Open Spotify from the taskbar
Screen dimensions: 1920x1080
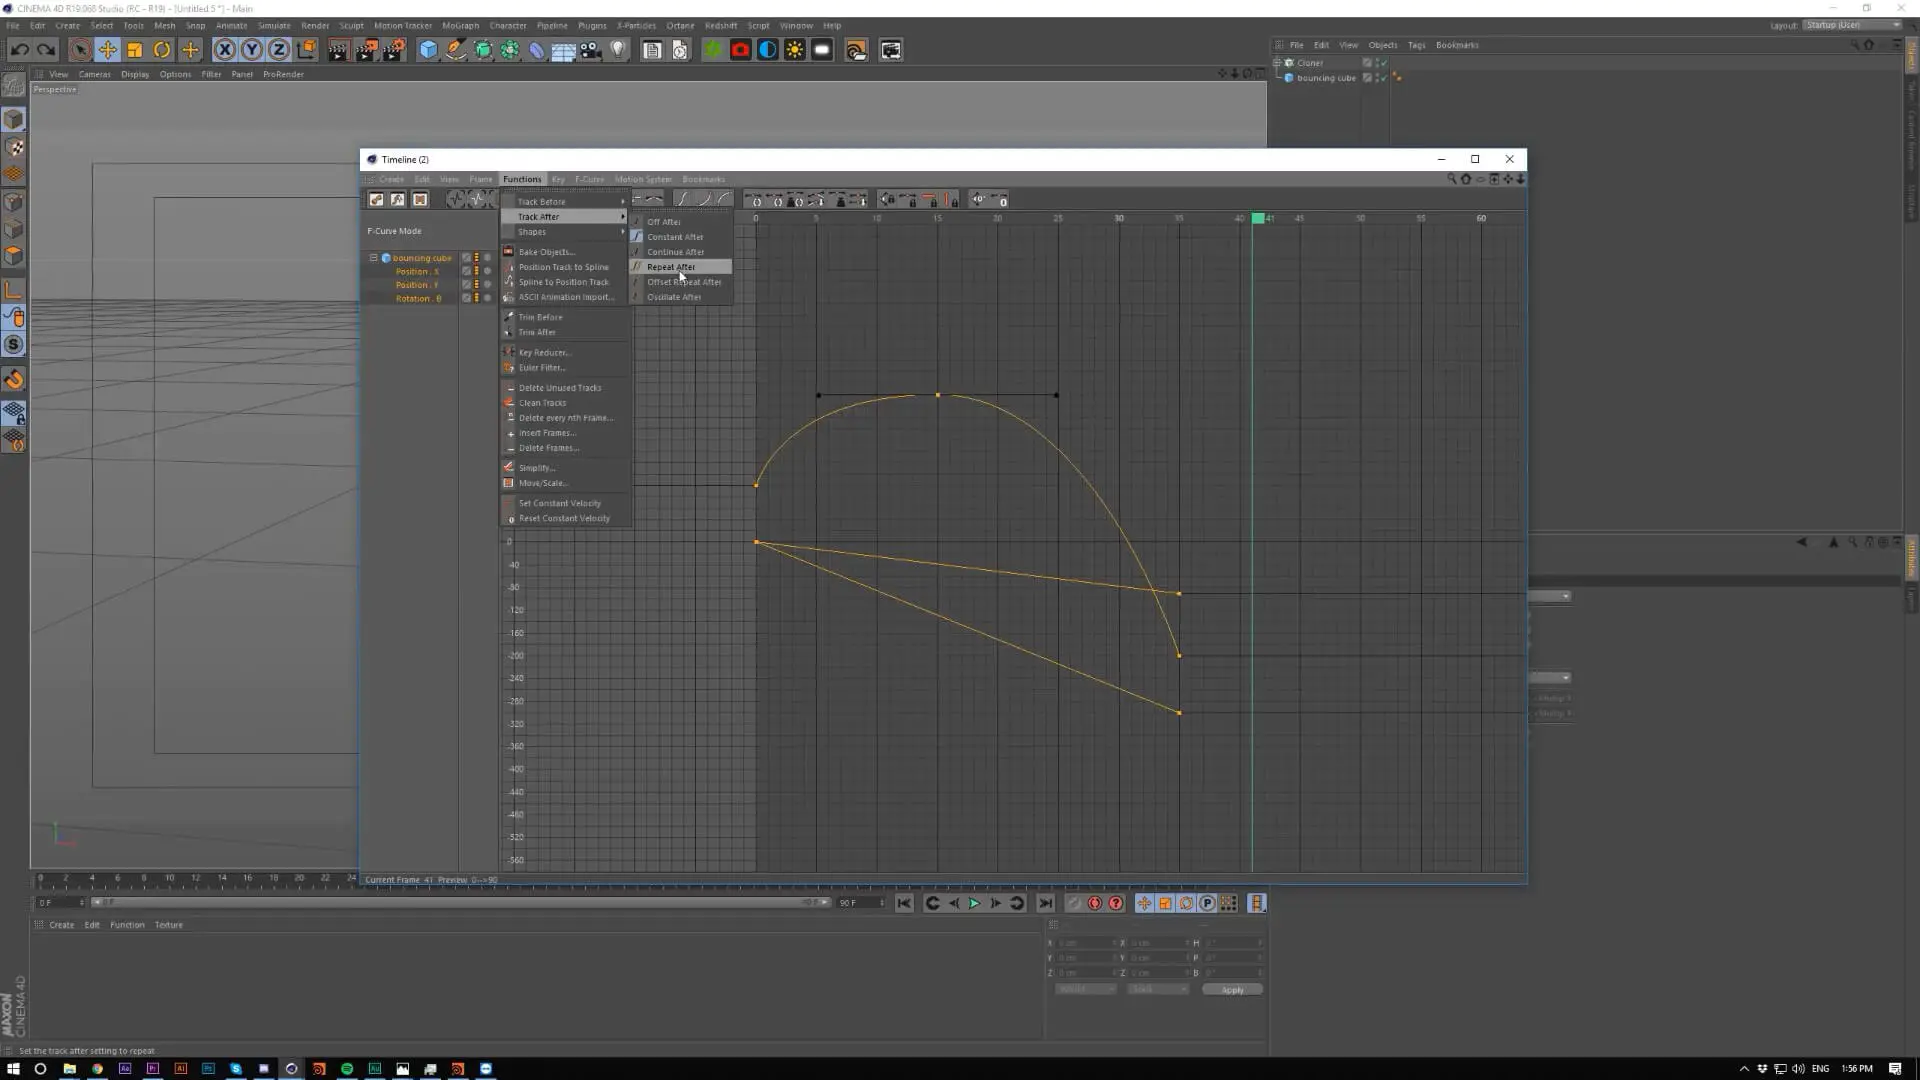coord(347,1068)
